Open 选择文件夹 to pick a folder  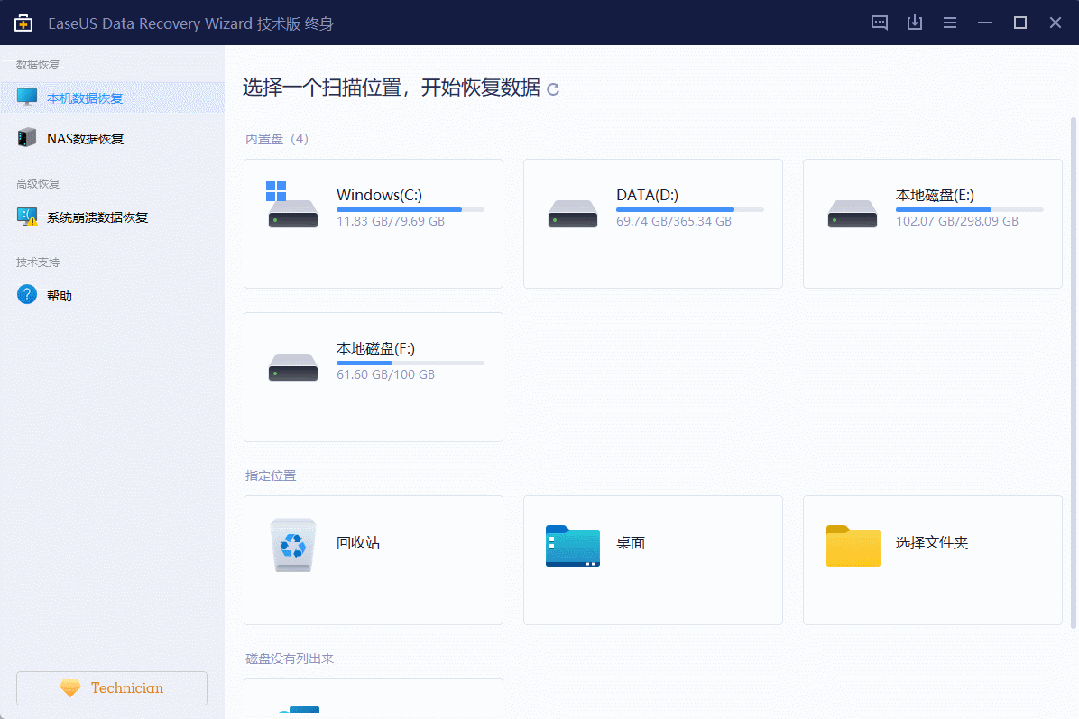932,560
